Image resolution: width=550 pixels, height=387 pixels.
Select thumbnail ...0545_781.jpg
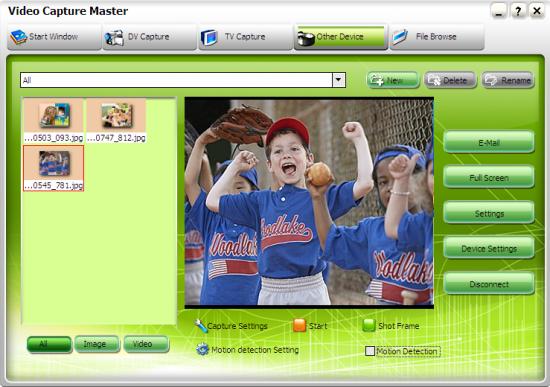(54, 168)
